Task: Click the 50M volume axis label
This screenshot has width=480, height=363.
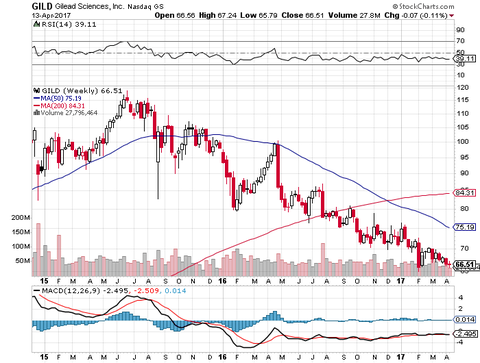Action: coord(23,260)
